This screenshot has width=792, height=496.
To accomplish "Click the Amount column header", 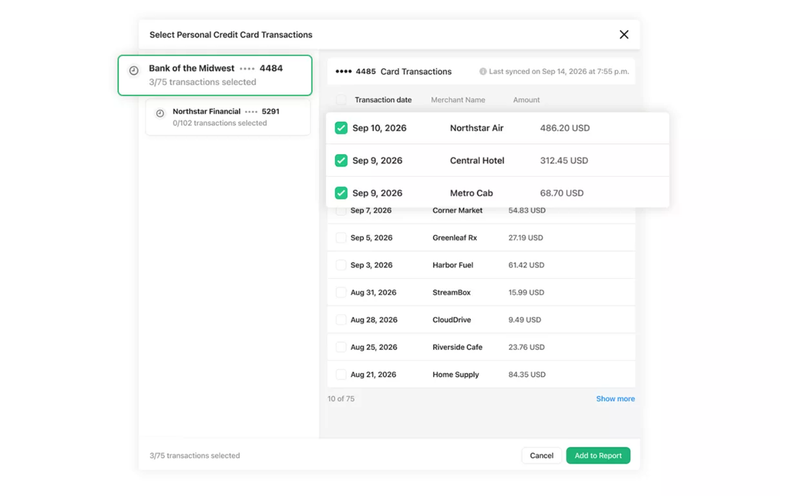I will [526, 100].
